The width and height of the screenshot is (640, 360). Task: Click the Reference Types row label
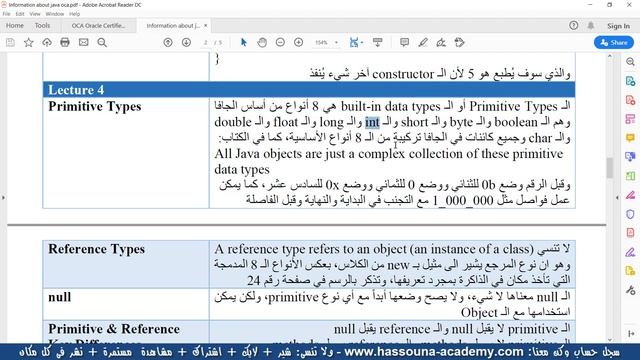96,249
